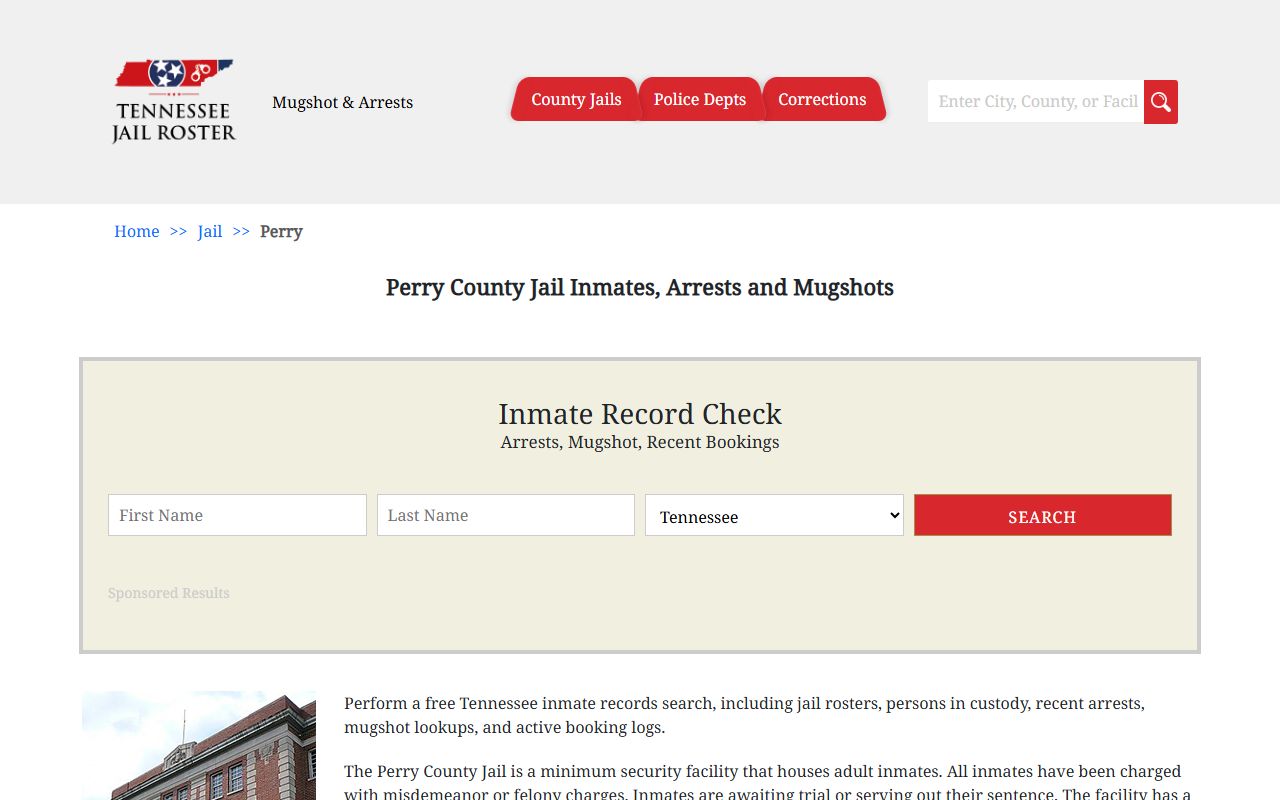
Task: Click the Sponsored Results label
Action: click(169, 593)
